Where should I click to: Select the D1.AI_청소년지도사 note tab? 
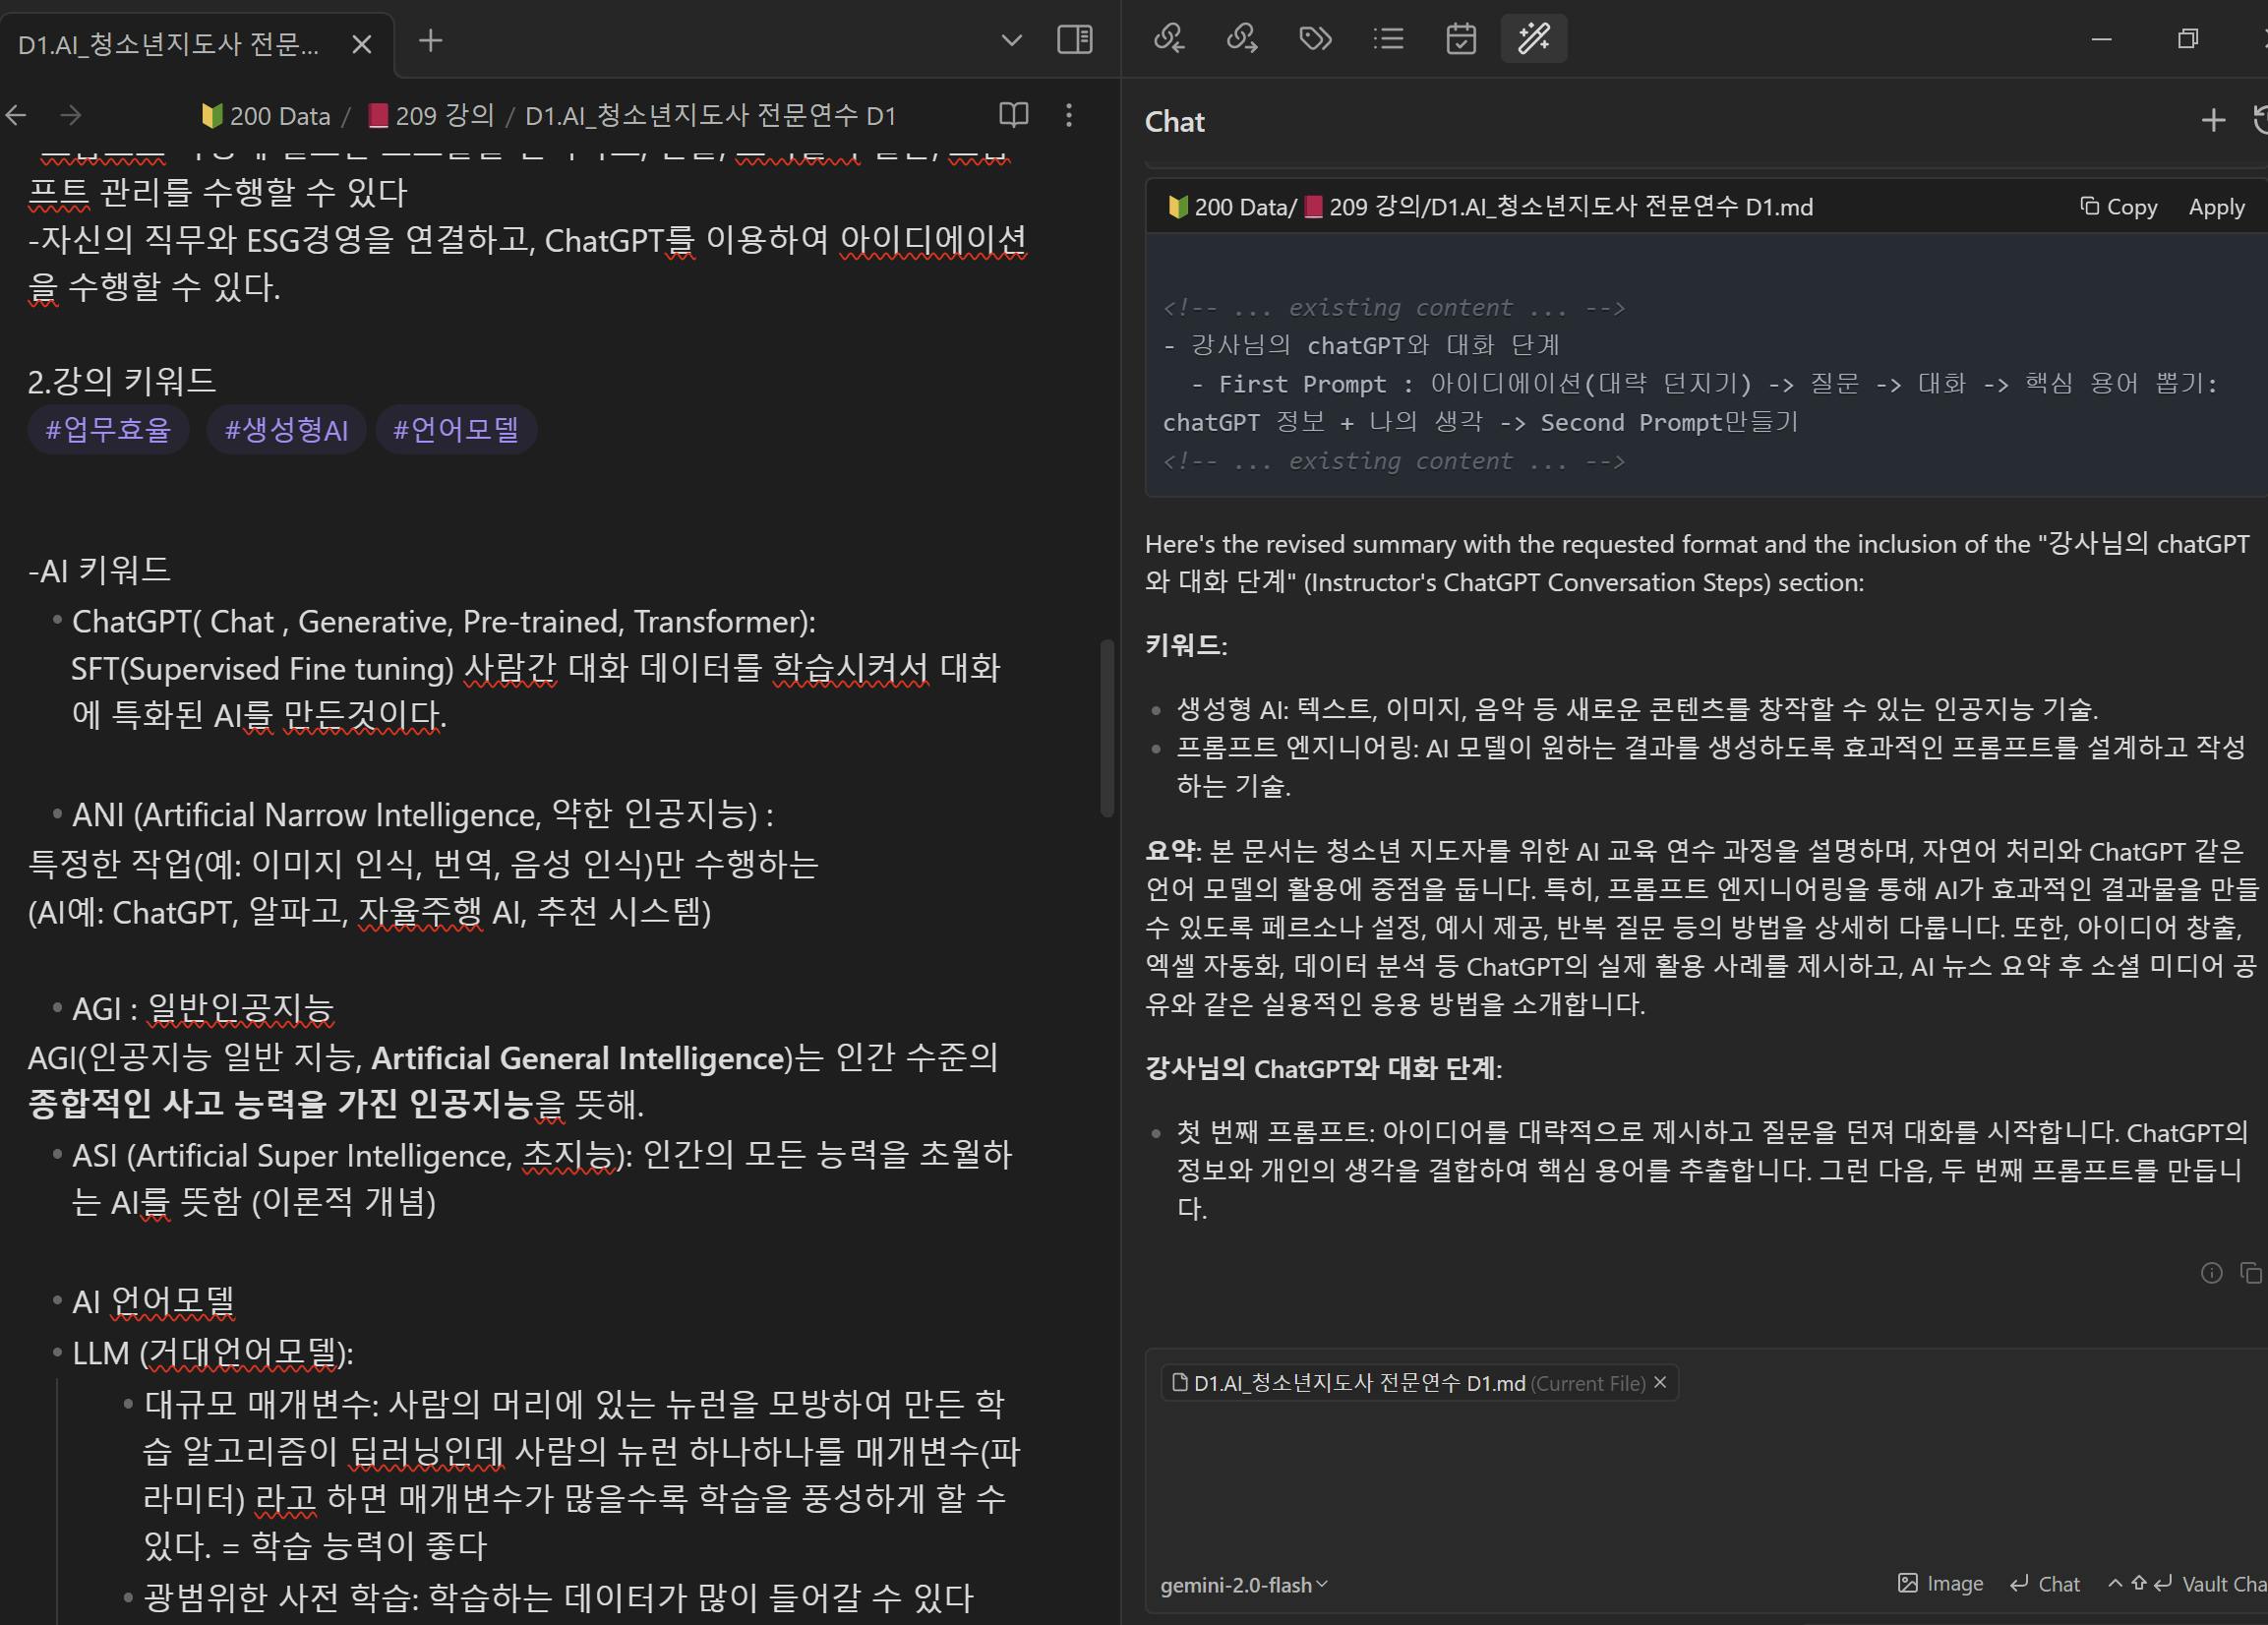coord(170,44)
